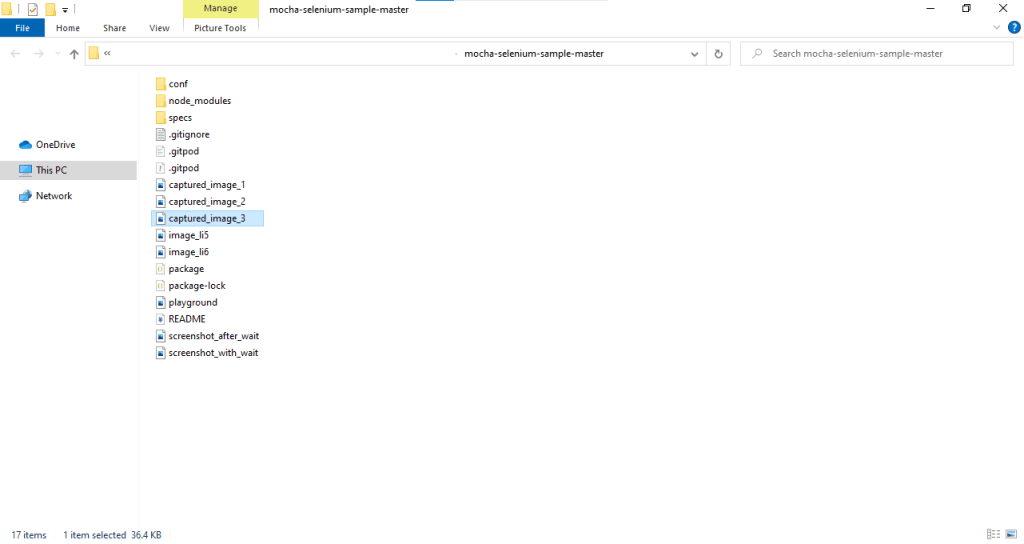Click the This PC label in the navigation pane

[51, 170]
